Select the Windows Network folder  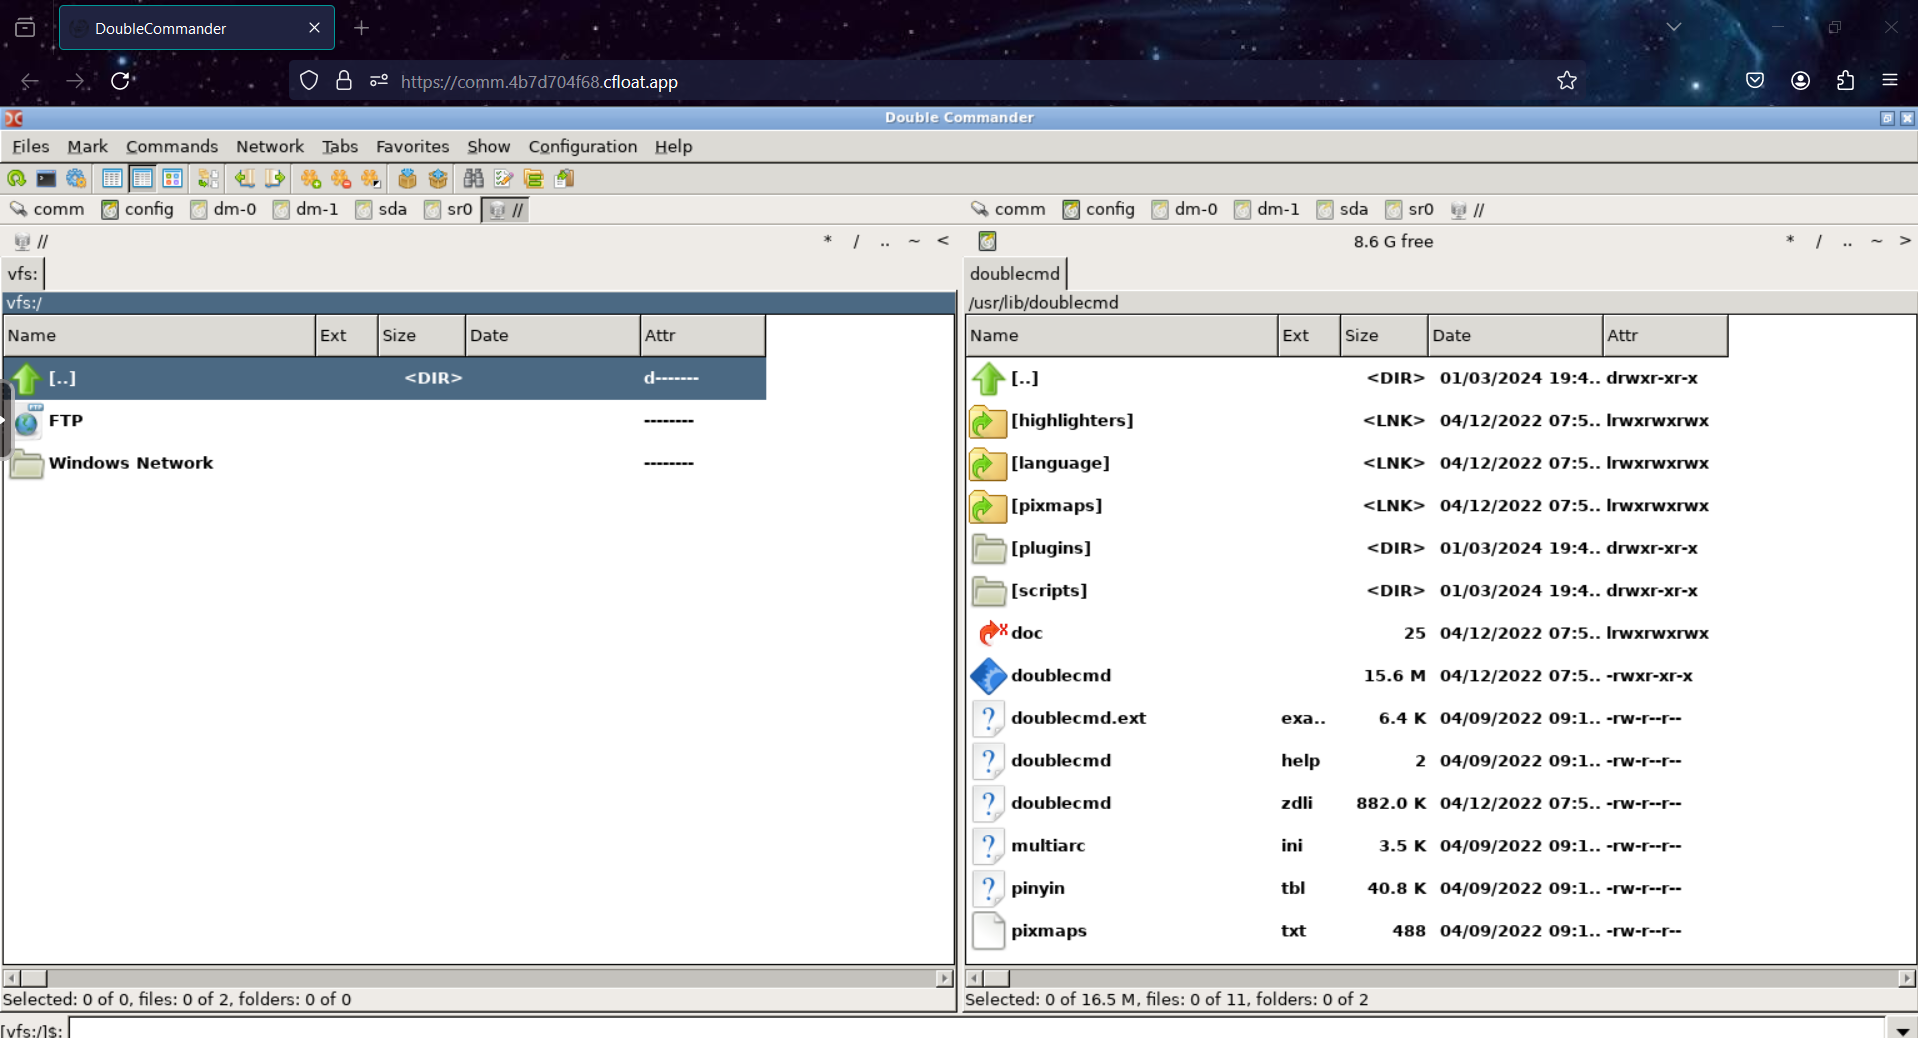385,463
